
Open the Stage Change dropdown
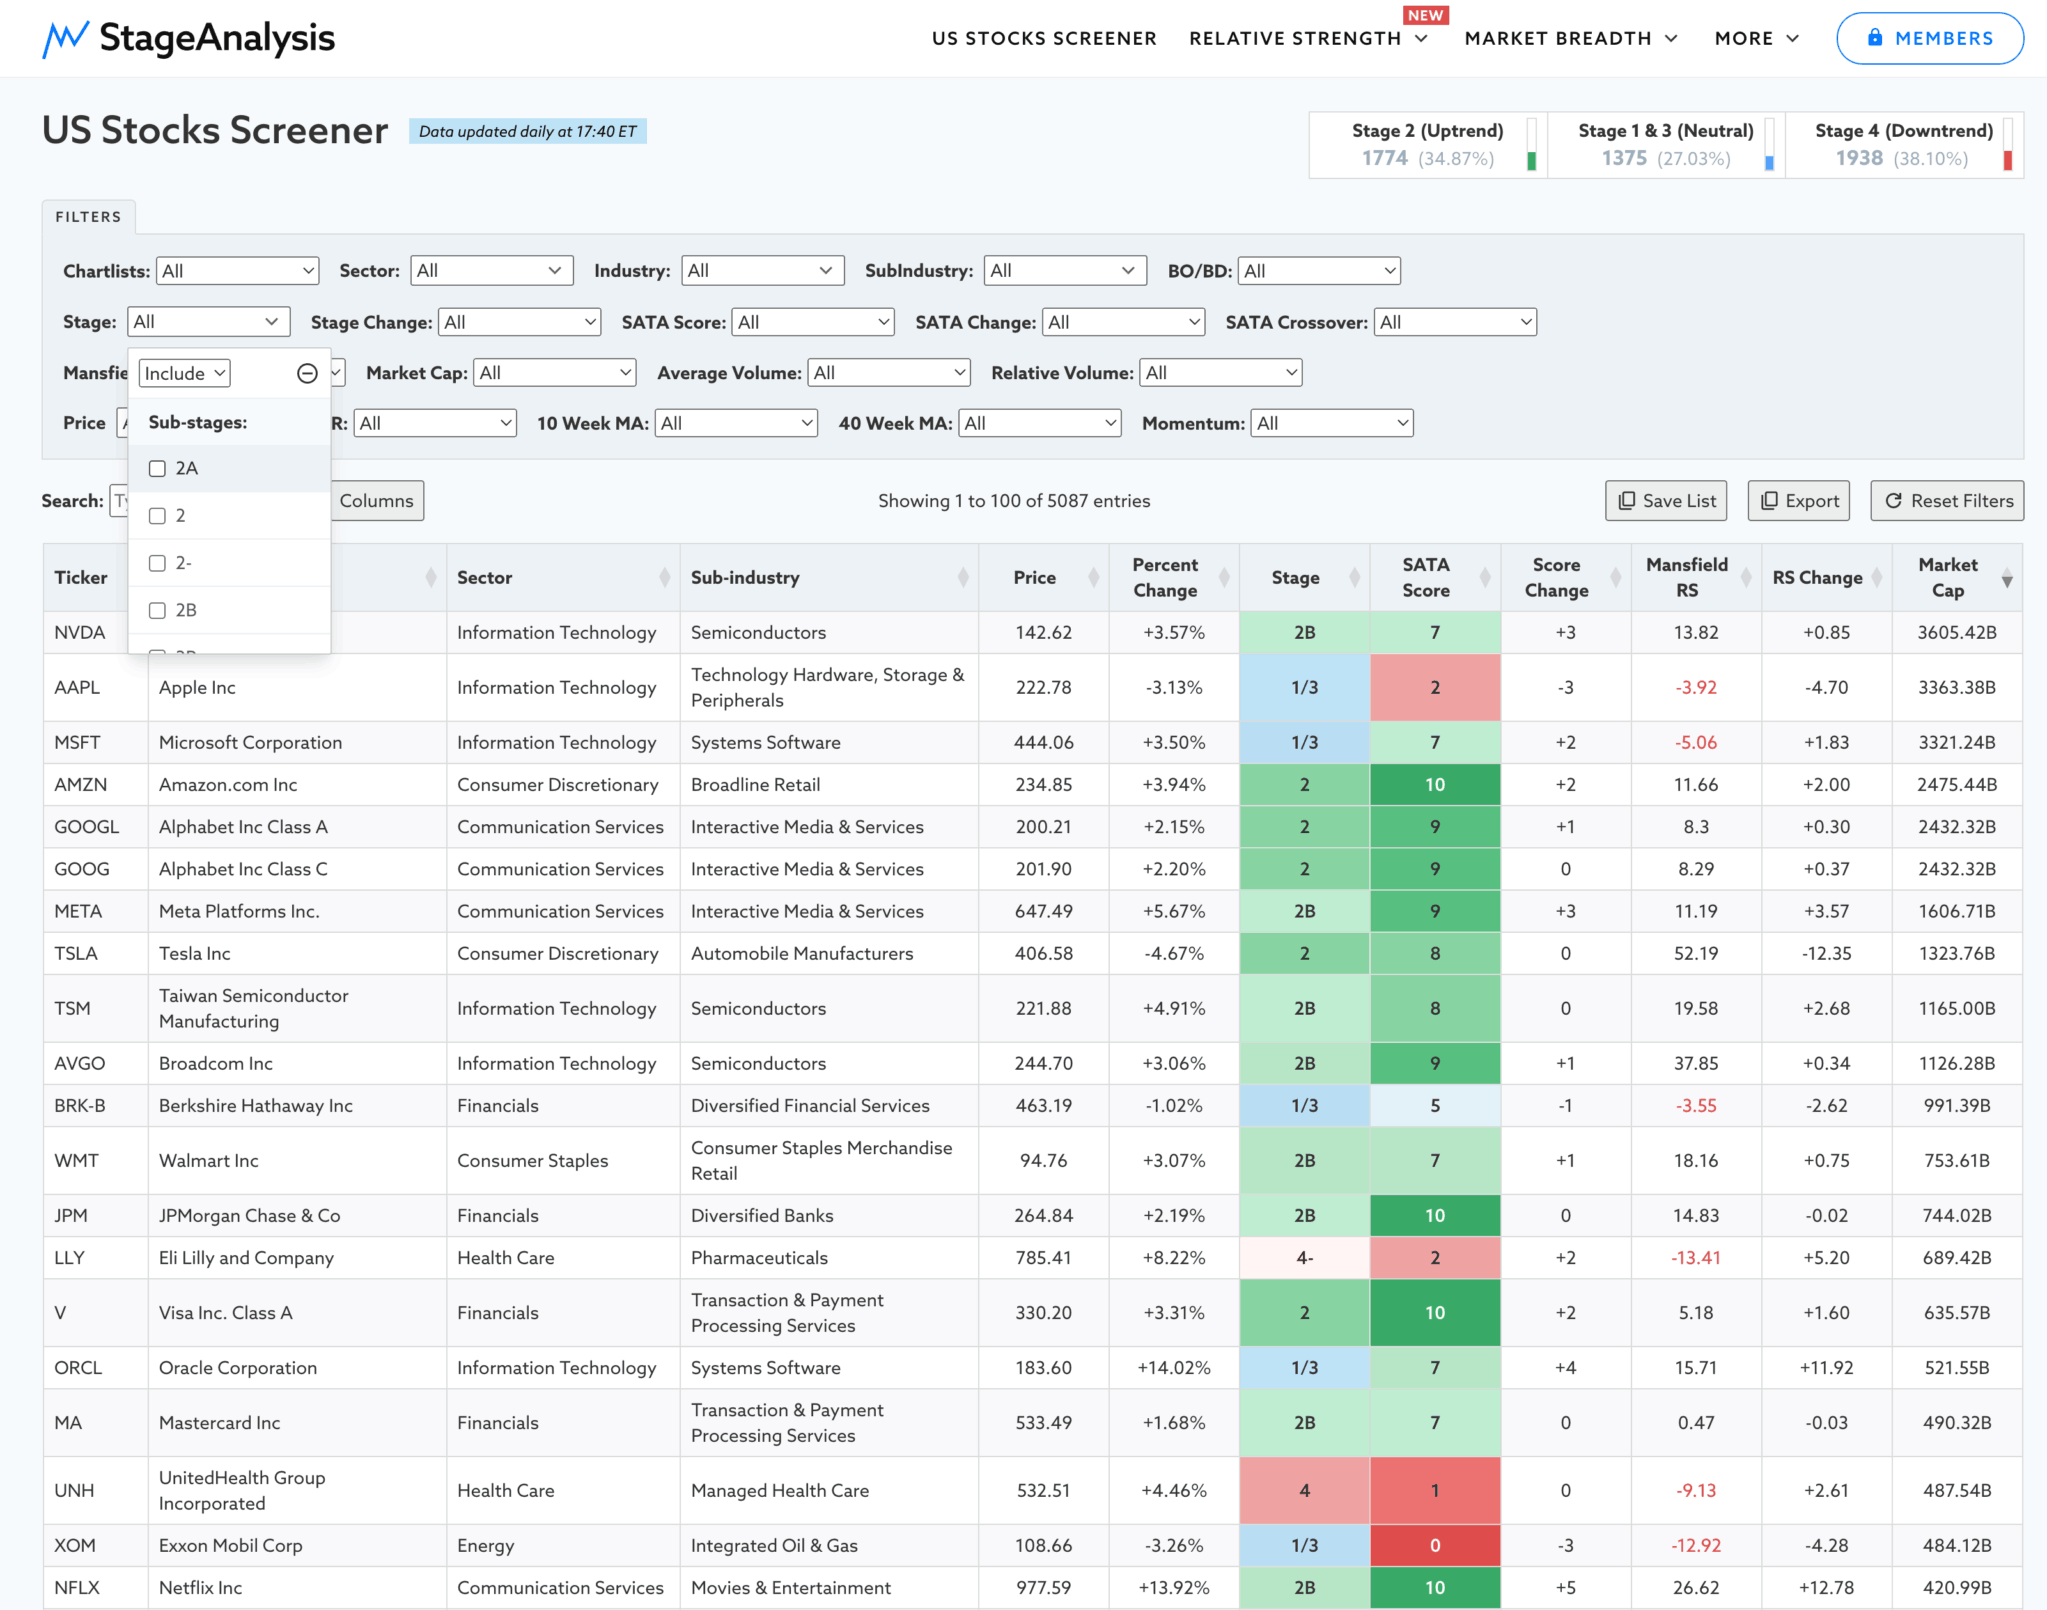tap(520, 322)
